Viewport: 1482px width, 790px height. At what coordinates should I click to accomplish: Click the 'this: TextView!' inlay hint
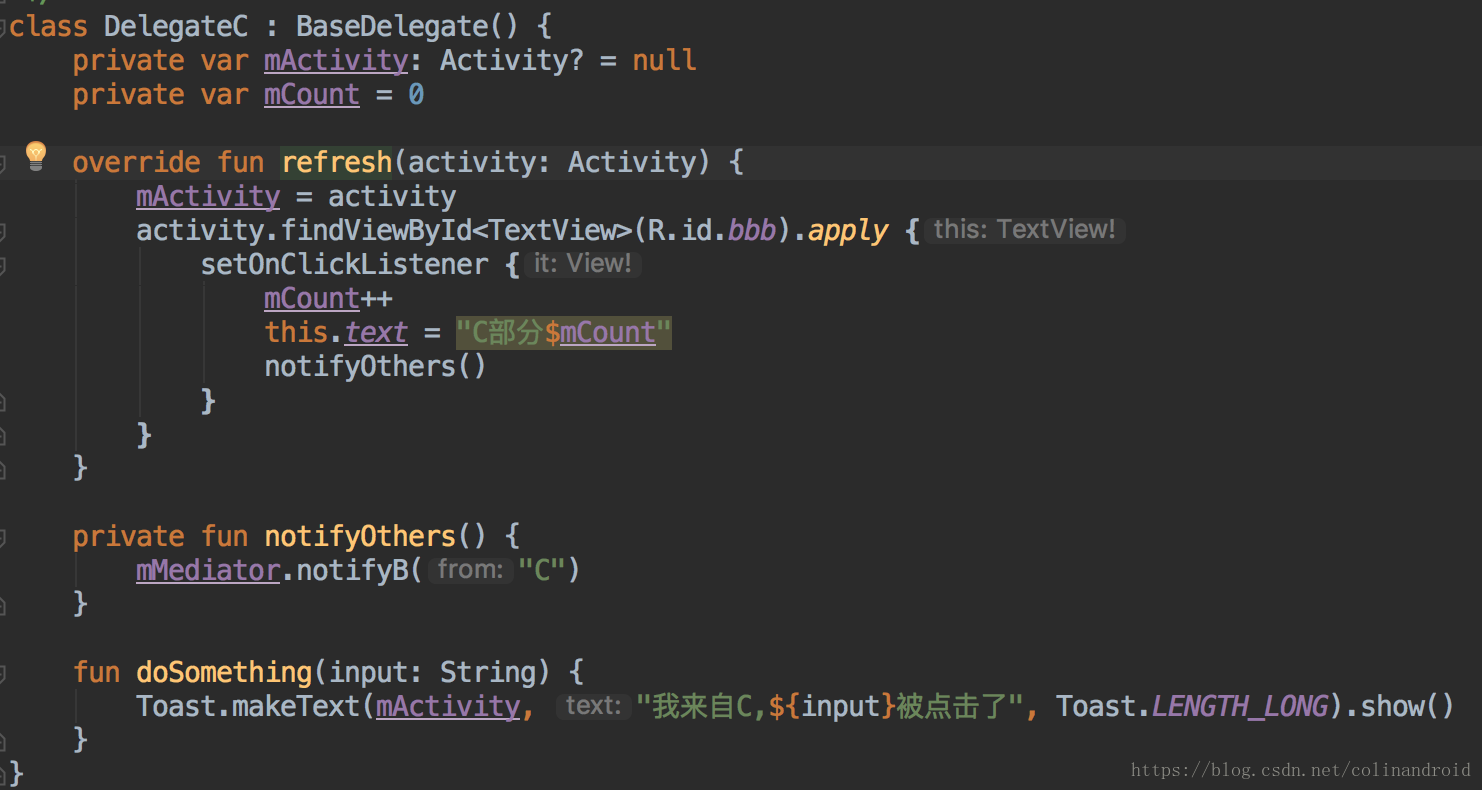click(1024, 230)
